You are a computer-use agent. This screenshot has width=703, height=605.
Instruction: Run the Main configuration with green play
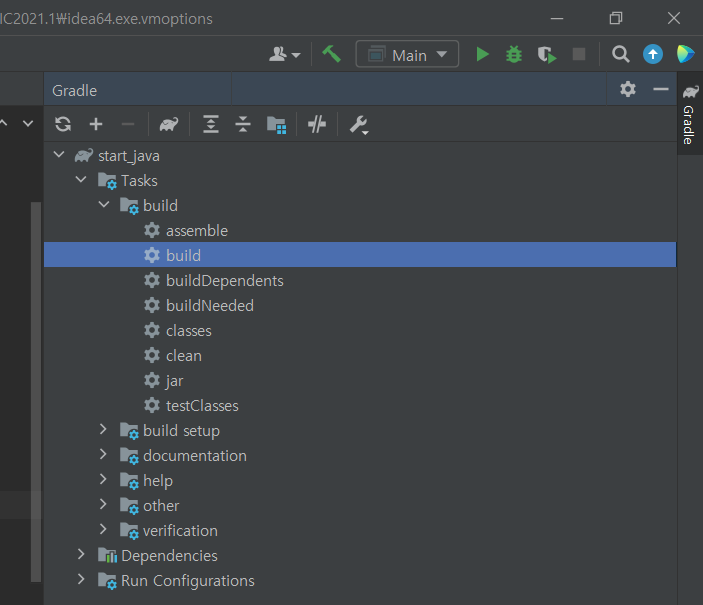[482, 54]
